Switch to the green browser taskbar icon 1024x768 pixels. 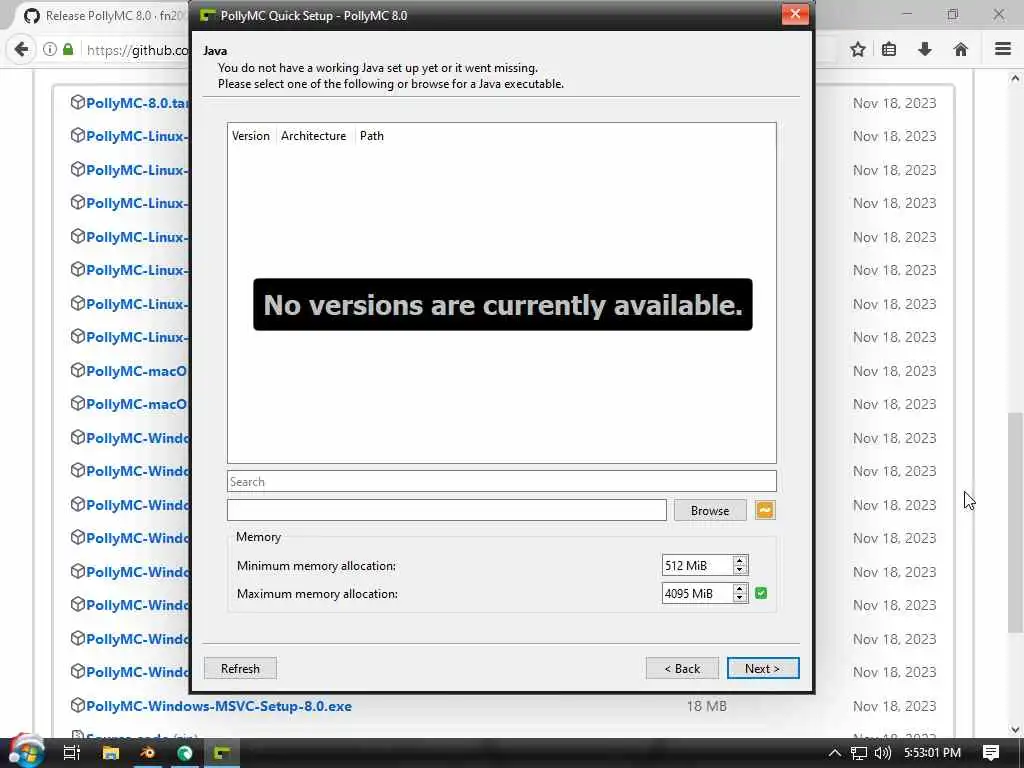pos(185,753)
